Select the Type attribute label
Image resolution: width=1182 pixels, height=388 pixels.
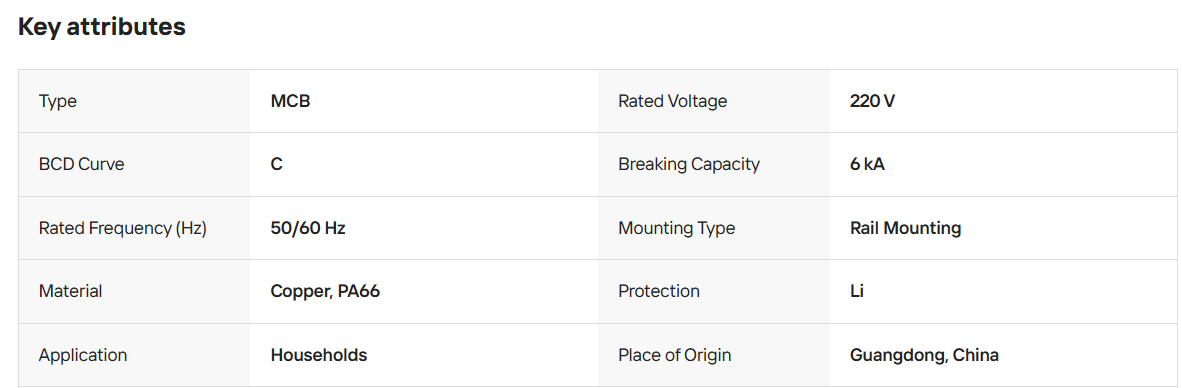pyautogui.click(x=58, y=101)
